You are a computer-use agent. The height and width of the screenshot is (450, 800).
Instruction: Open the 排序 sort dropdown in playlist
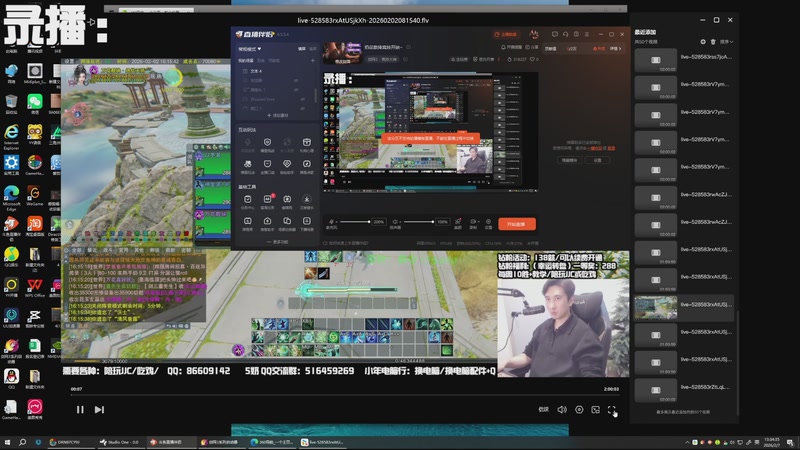click(x=728, y=42)
